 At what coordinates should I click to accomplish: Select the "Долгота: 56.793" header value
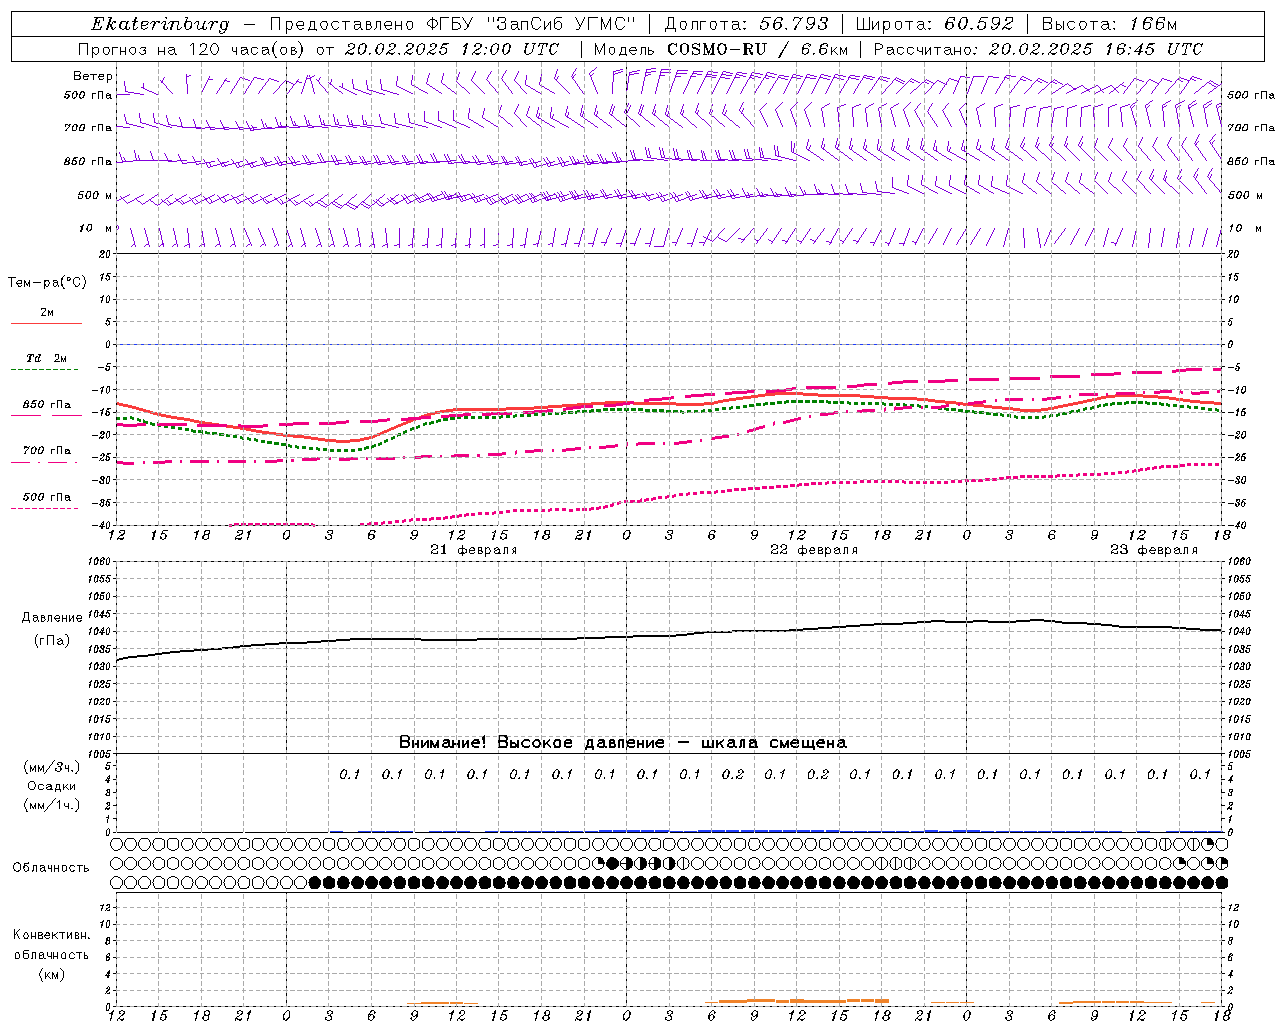tap(745, 24)
